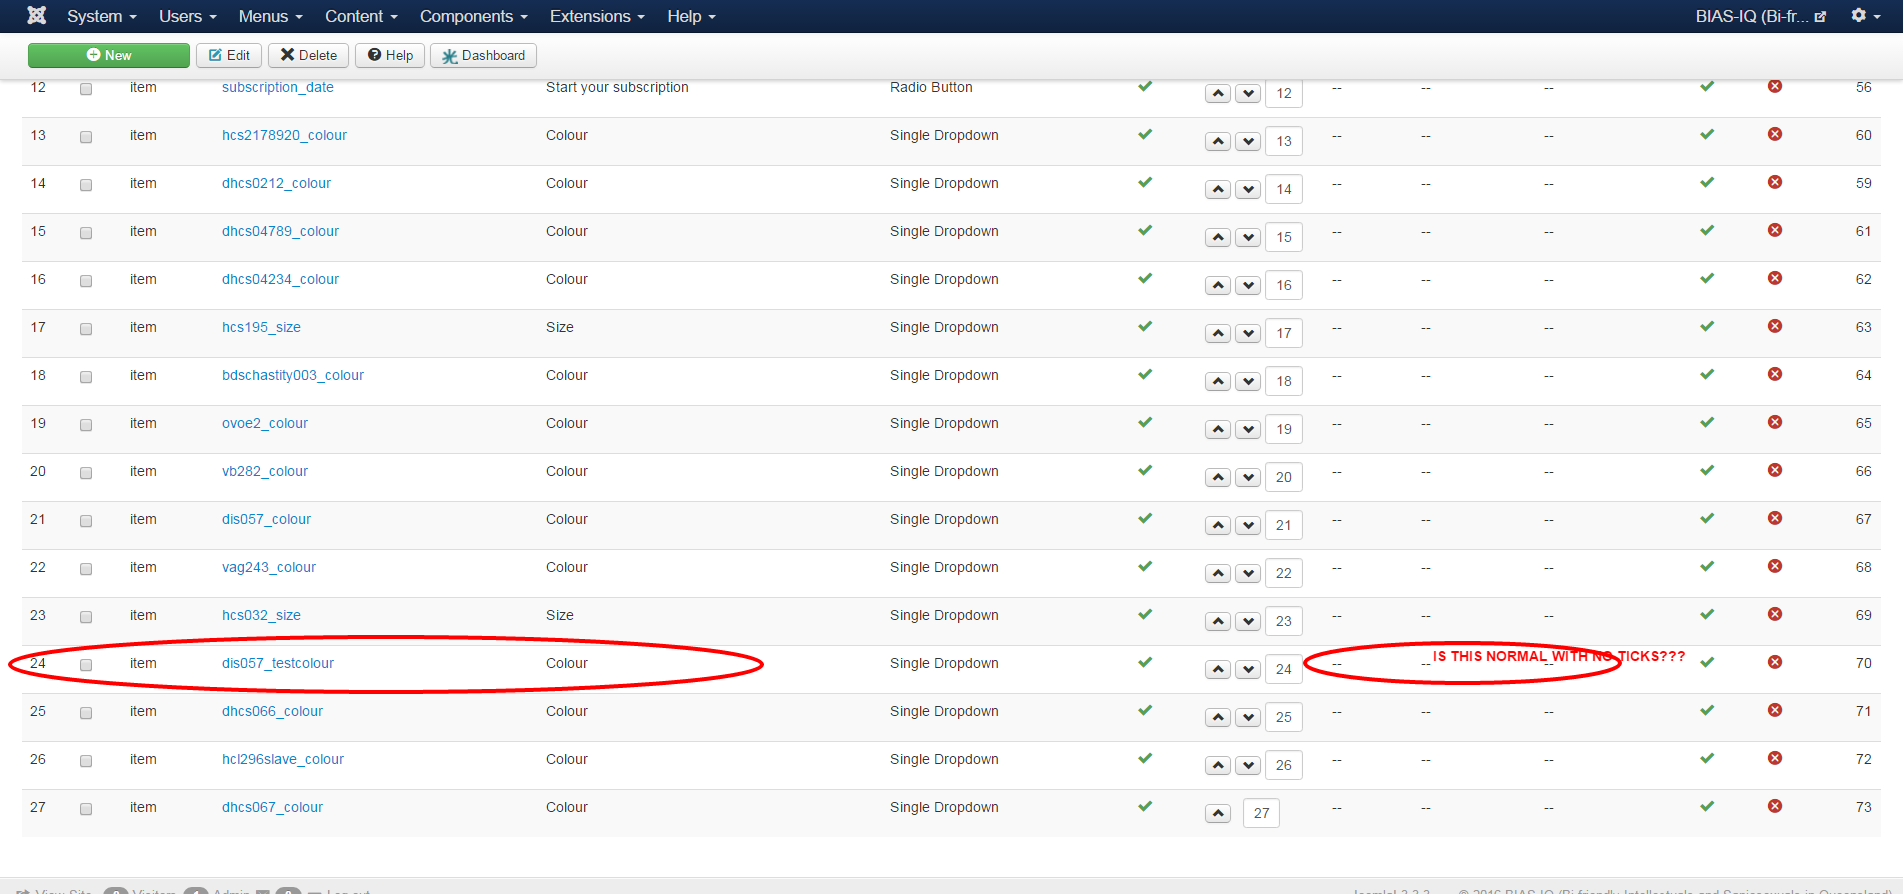1903x894 pixels.
Task: Open the System dropdown menu
Action: [102, 16]
